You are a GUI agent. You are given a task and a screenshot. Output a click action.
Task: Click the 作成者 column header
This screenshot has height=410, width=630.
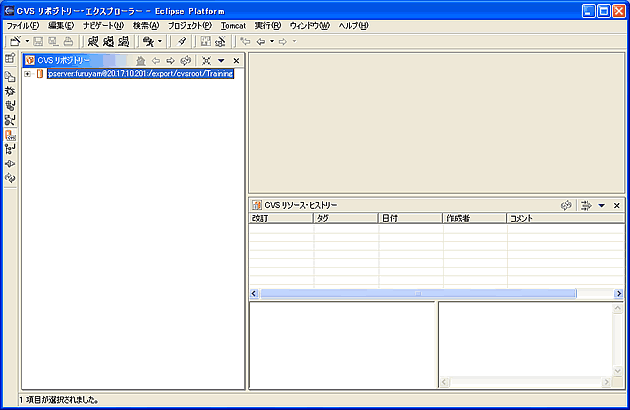tap(473, 217)
